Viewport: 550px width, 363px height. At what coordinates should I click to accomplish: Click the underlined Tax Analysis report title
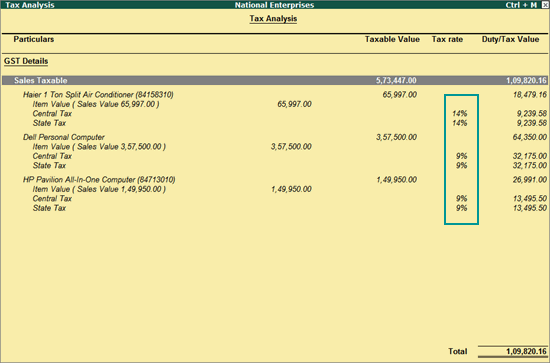[x=273, y=19]
